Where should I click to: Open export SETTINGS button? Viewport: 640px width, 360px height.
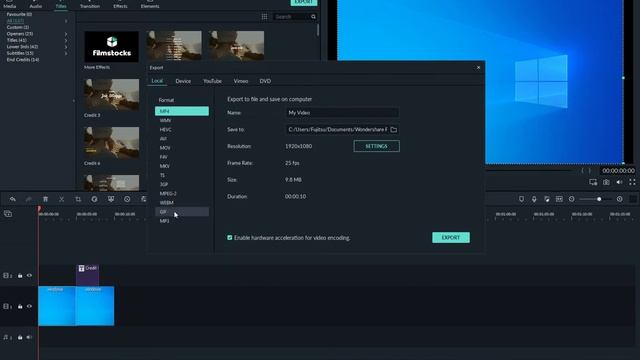click(x=376, y=146)
